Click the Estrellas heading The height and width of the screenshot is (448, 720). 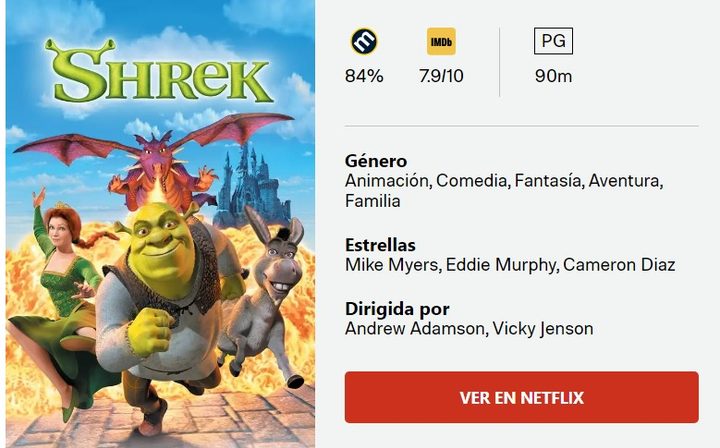pos(380,245)
